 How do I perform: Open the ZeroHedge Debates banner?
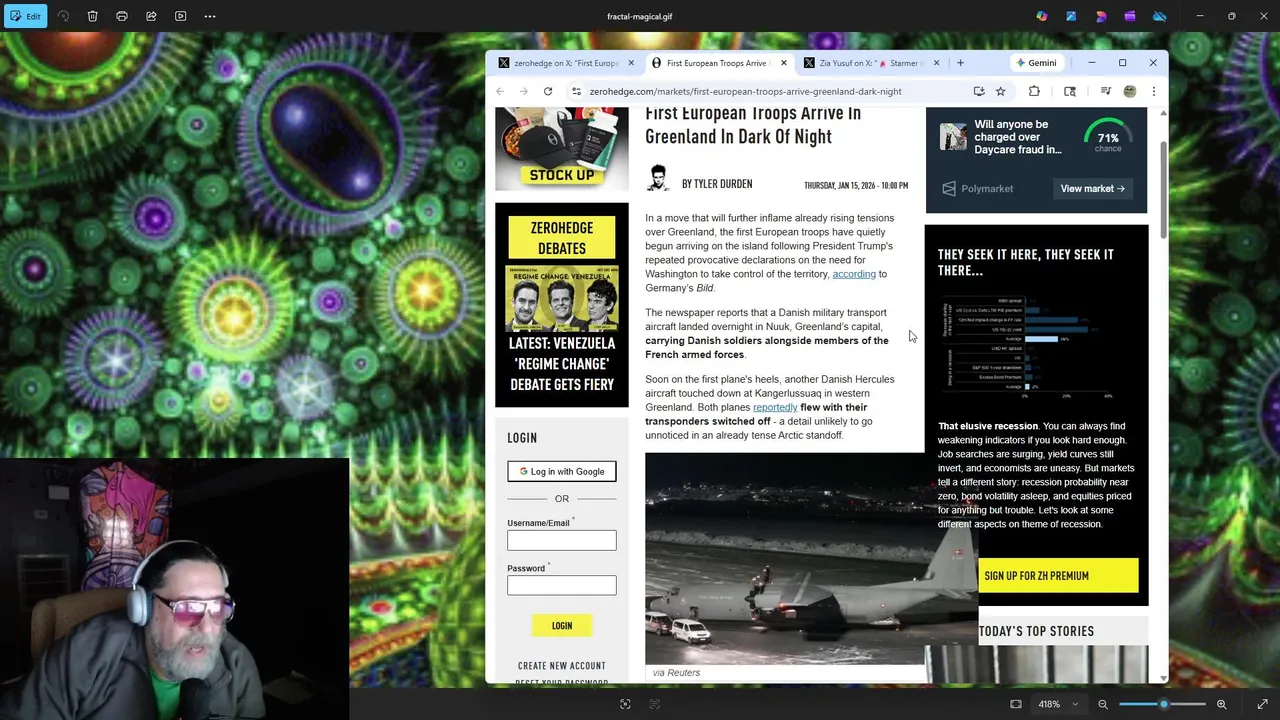(x=562, y=238)
